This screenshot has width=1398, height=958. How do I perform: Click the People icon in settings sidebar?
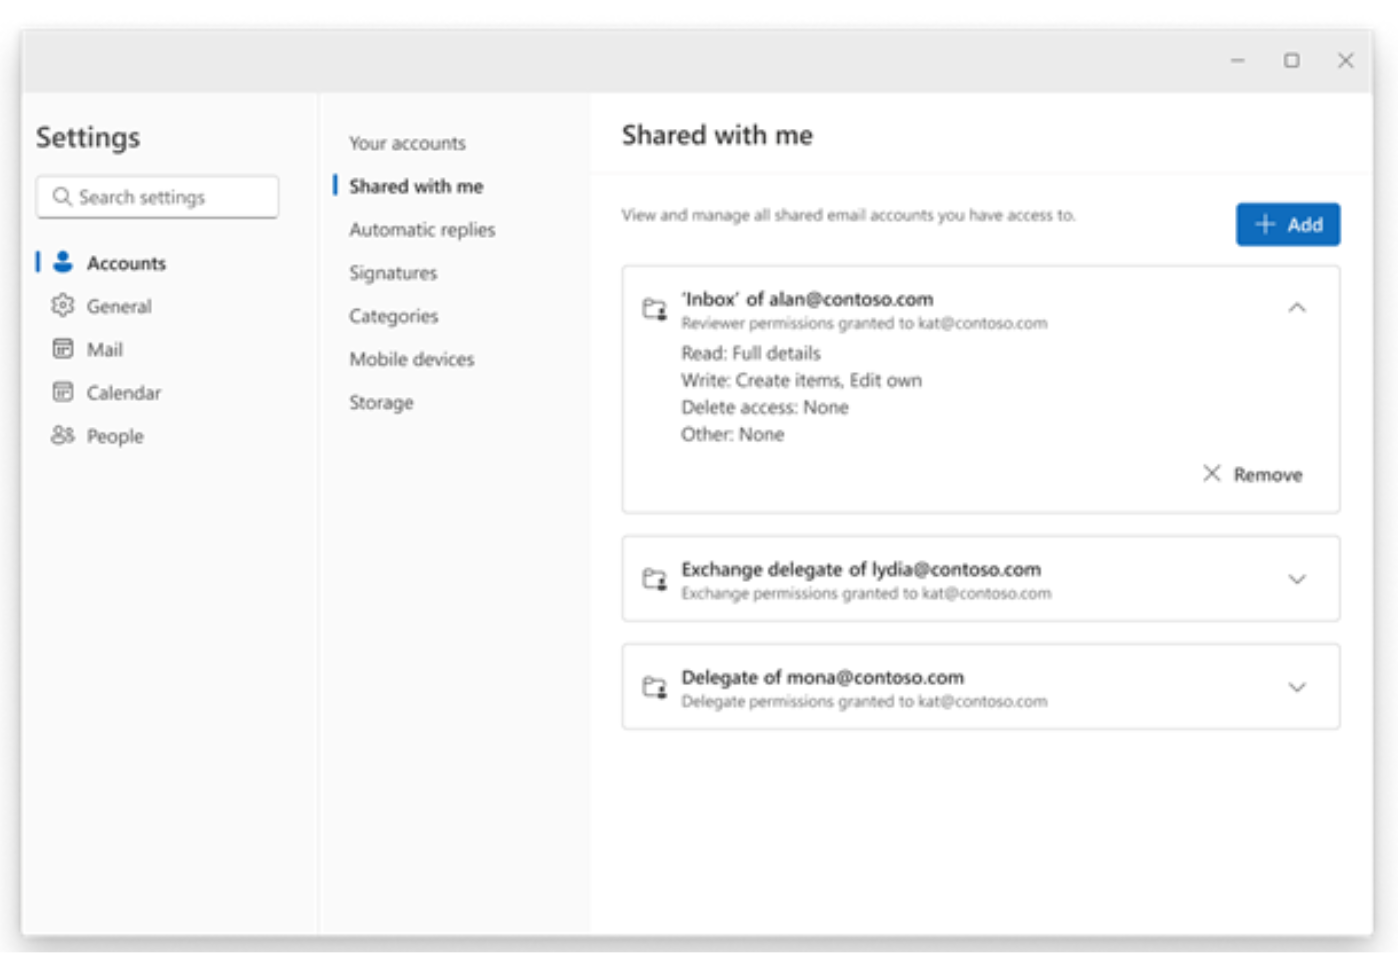63,435
